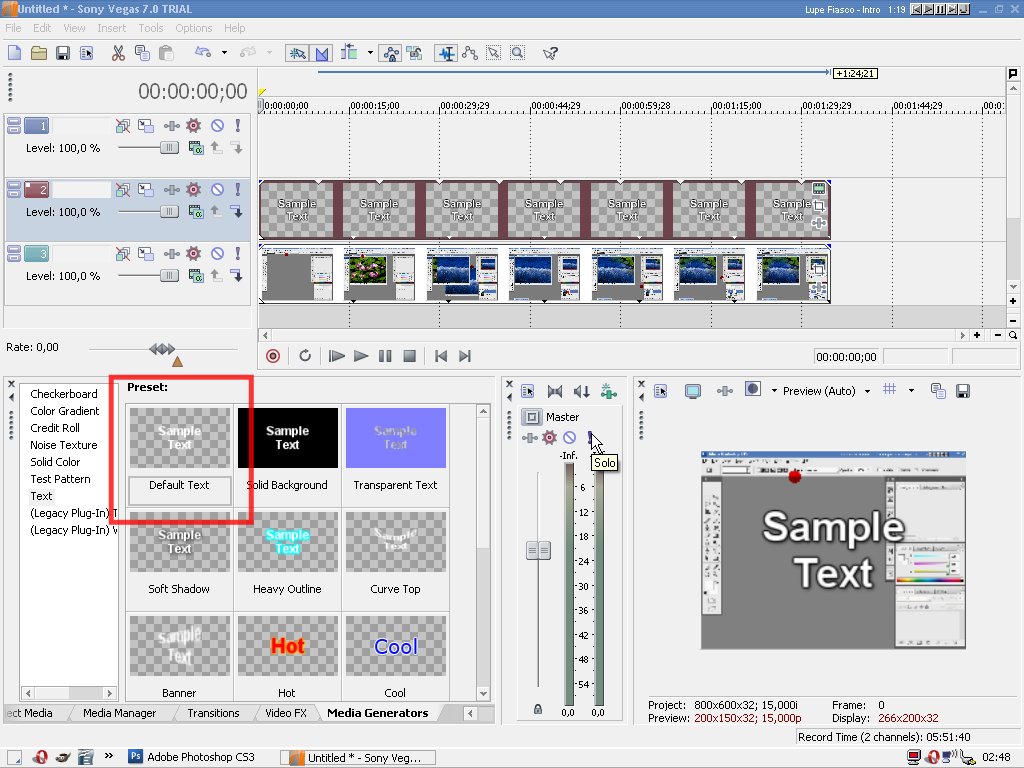
Task: Mute video track 2
Action: click(217, 189)
